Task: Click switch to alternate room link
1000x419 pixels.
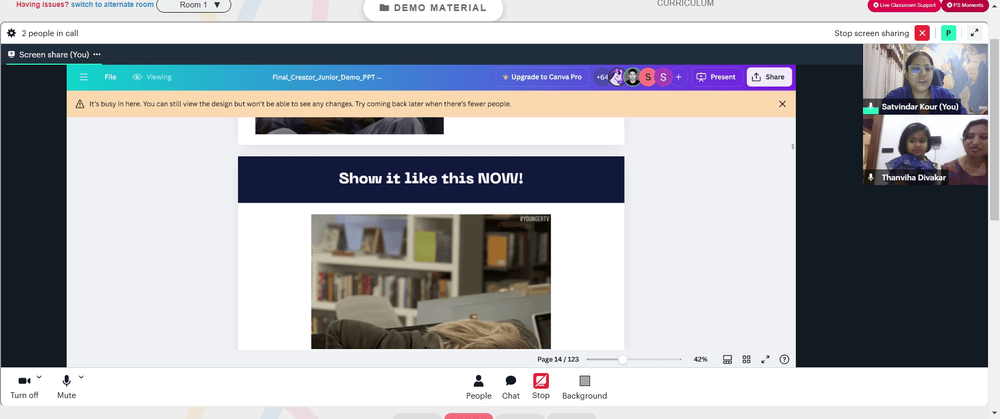Action: (x=112, y=4)
